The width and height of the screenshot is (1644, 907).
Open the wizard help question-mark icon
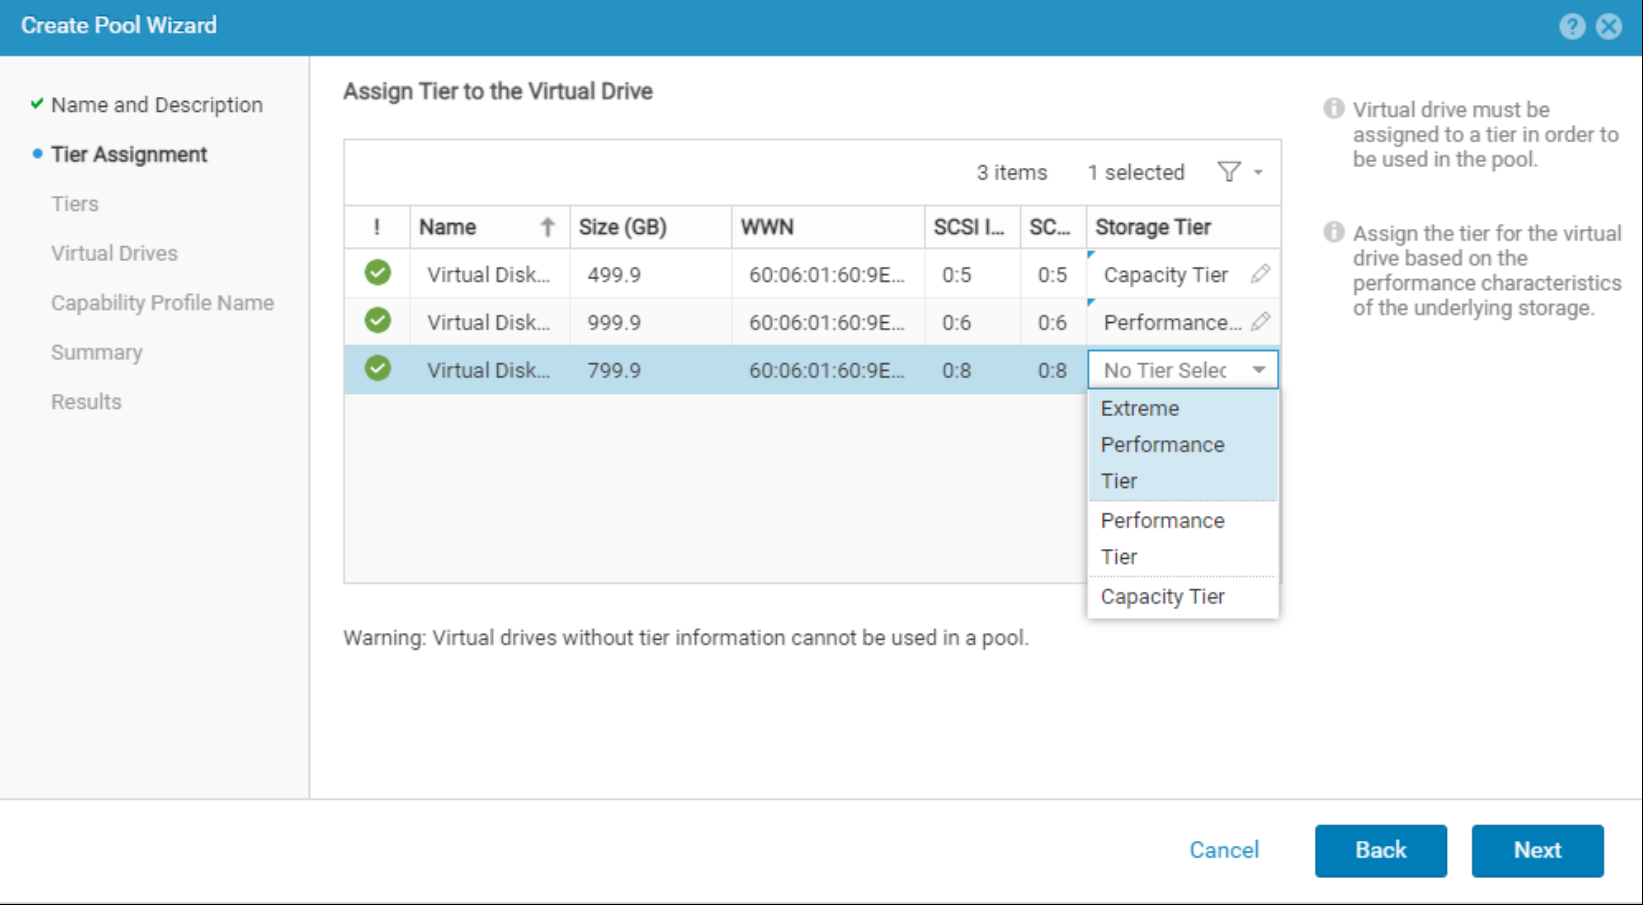tap(1572, 26)
